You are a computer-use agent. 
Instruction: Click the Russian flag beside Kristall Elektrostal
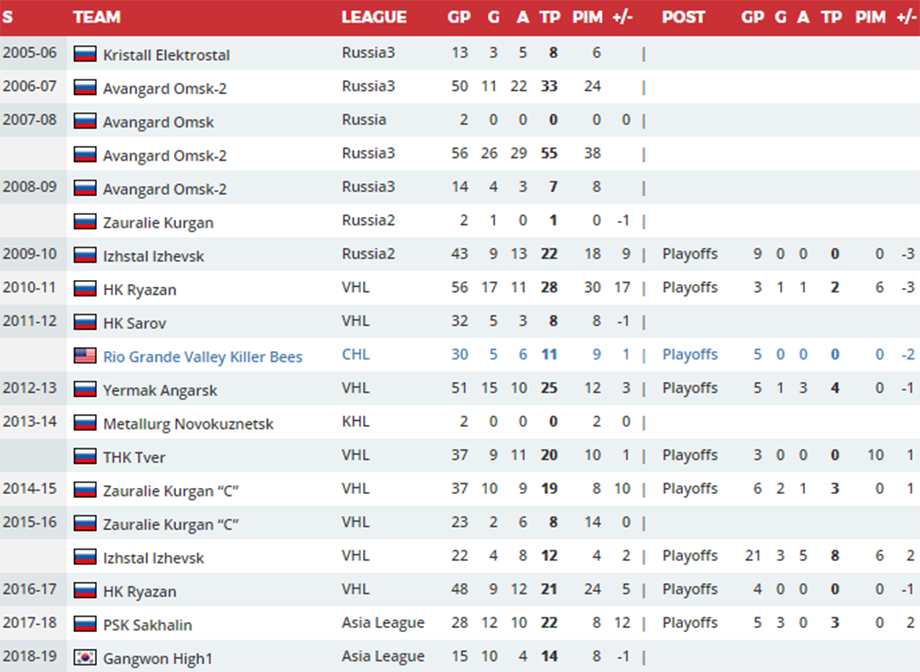pos(85,54)
